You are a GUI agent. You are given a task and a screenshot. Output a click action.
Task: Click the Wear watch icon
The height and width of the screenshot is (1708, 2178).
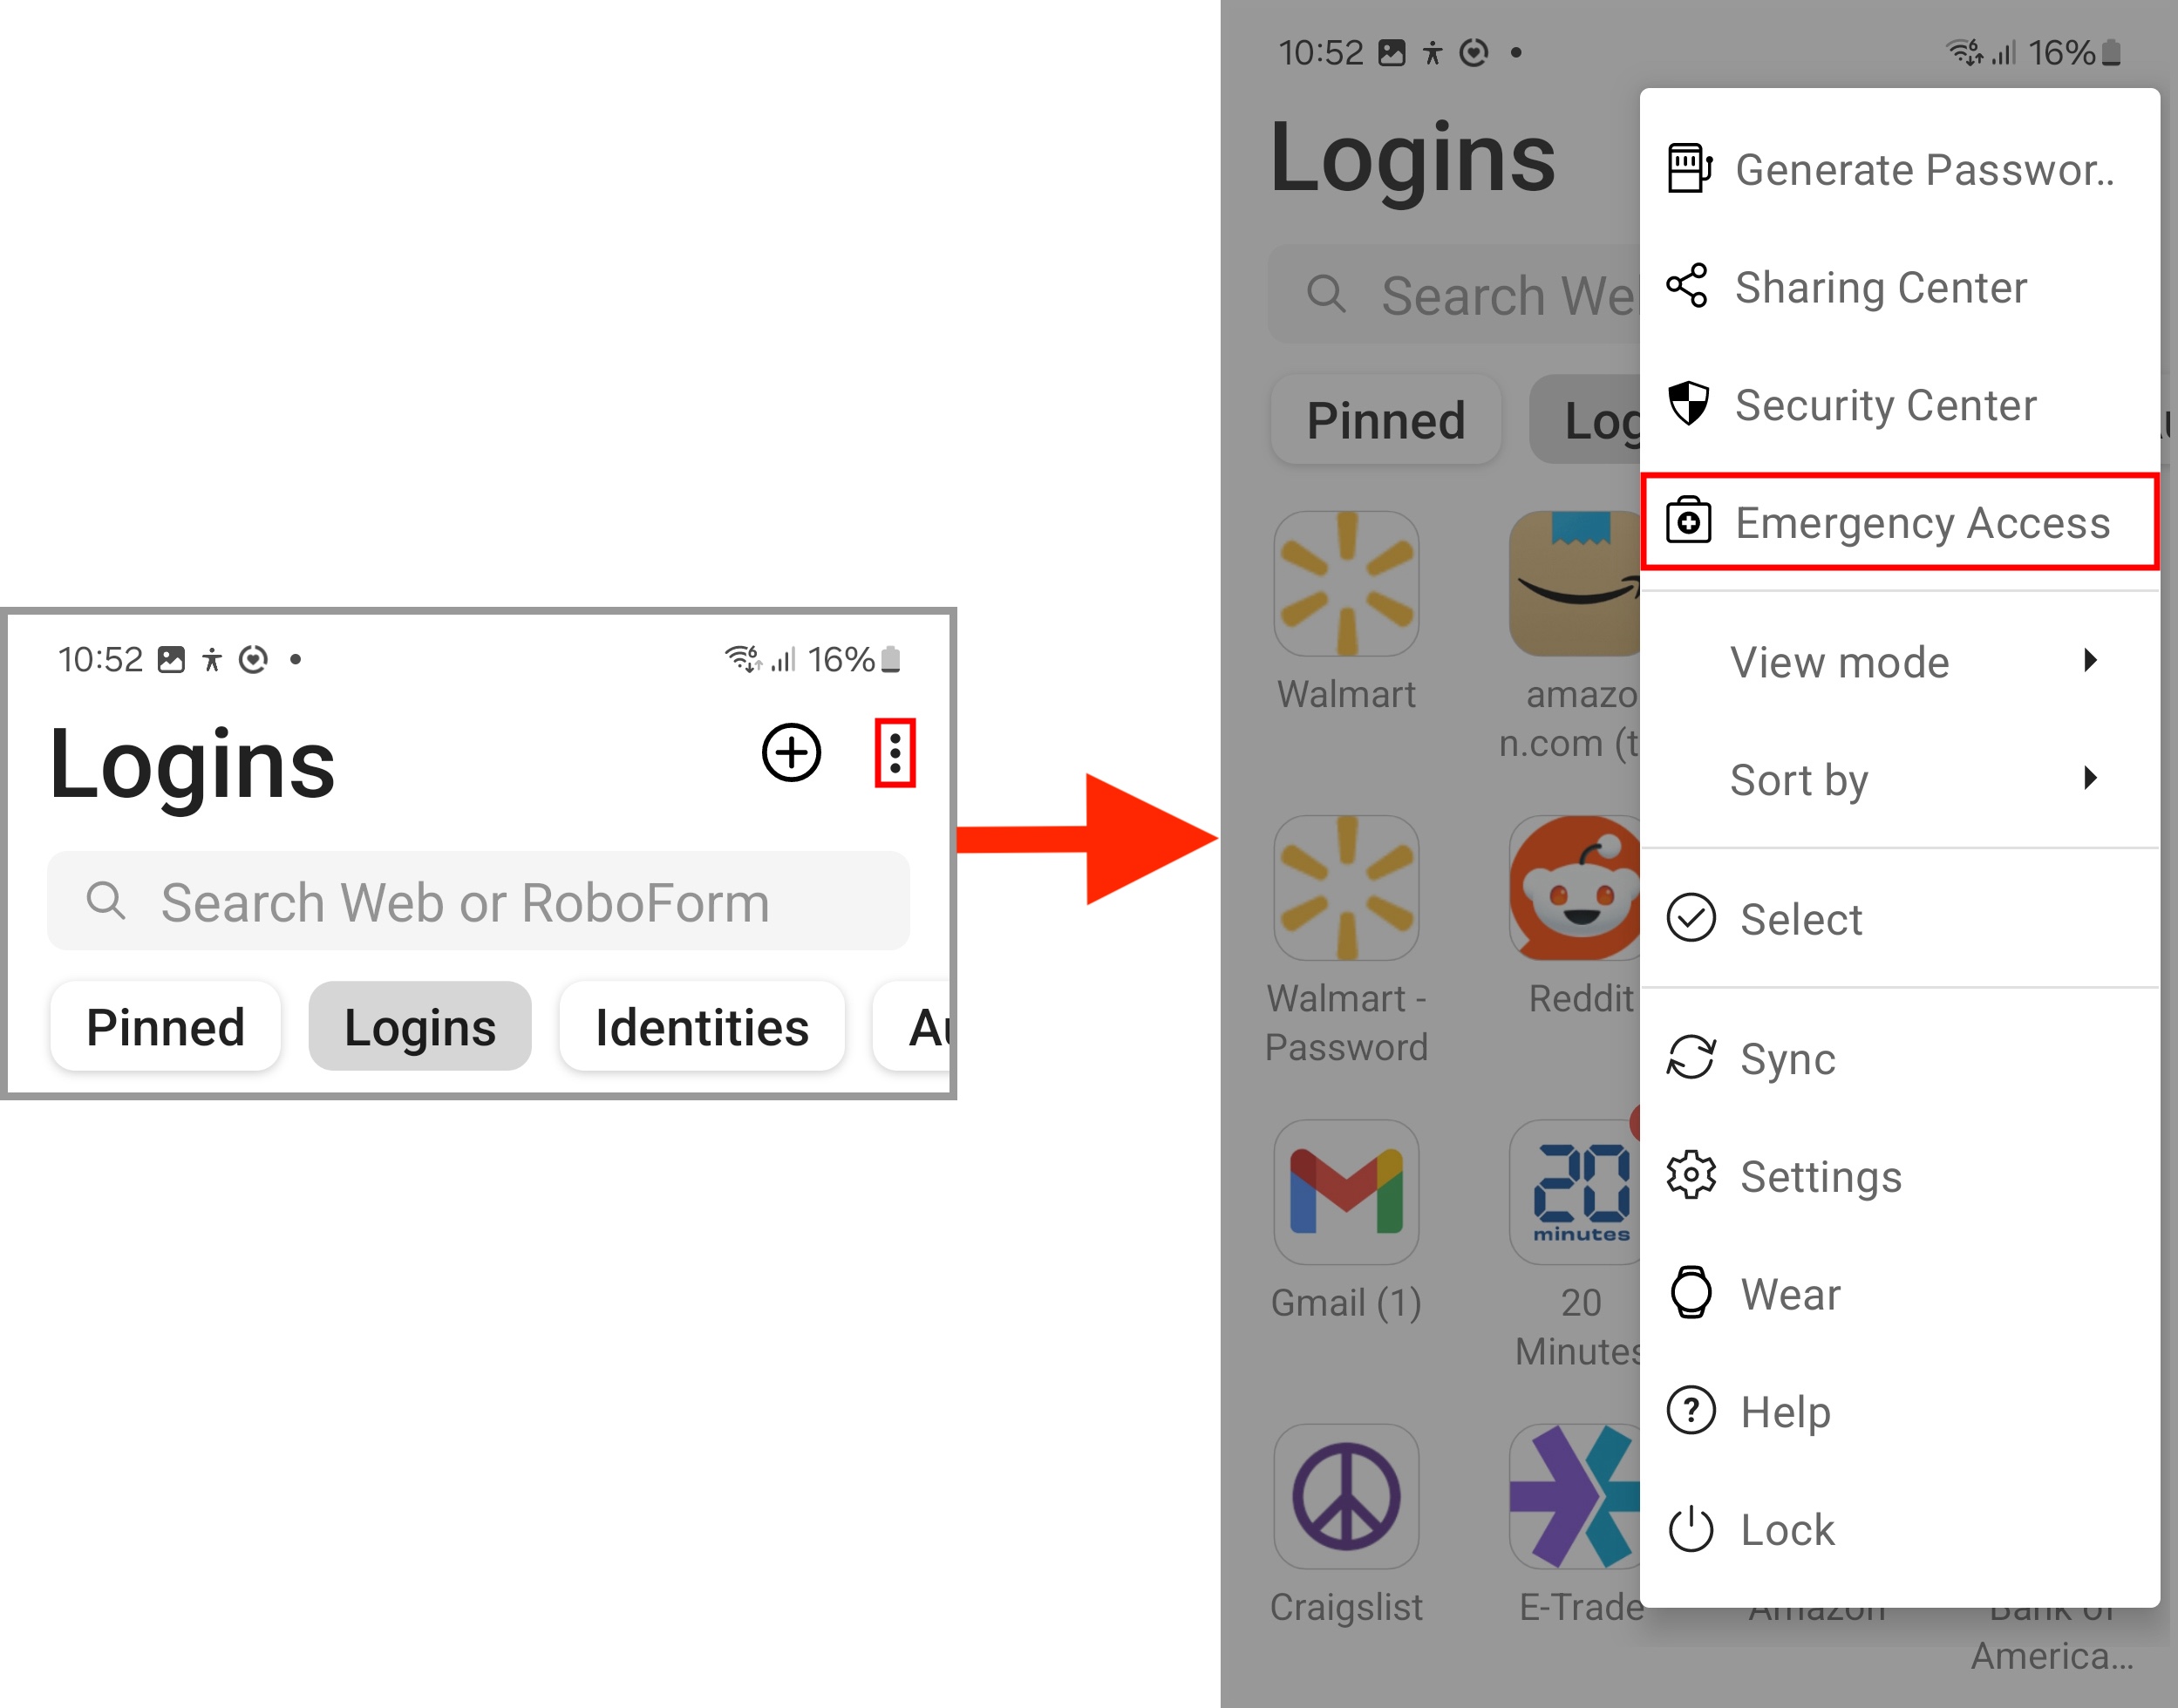(1691, 1293)
